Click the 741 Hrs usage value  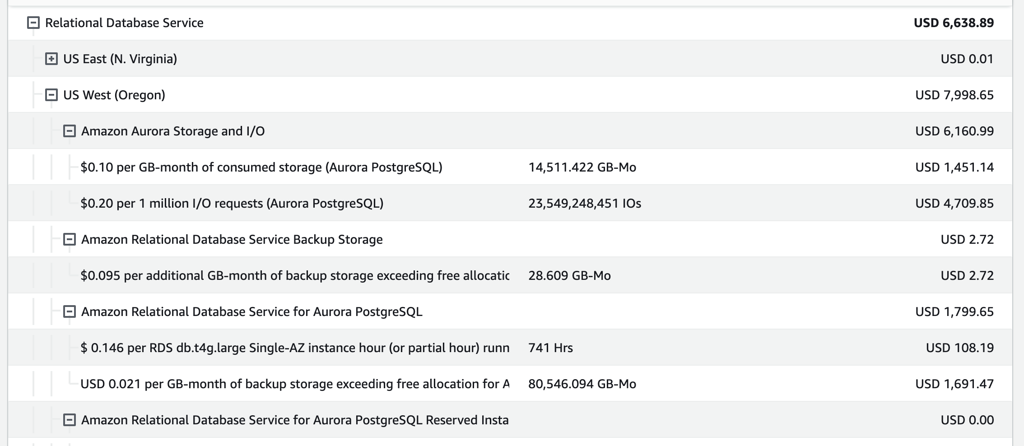[551, 348]
